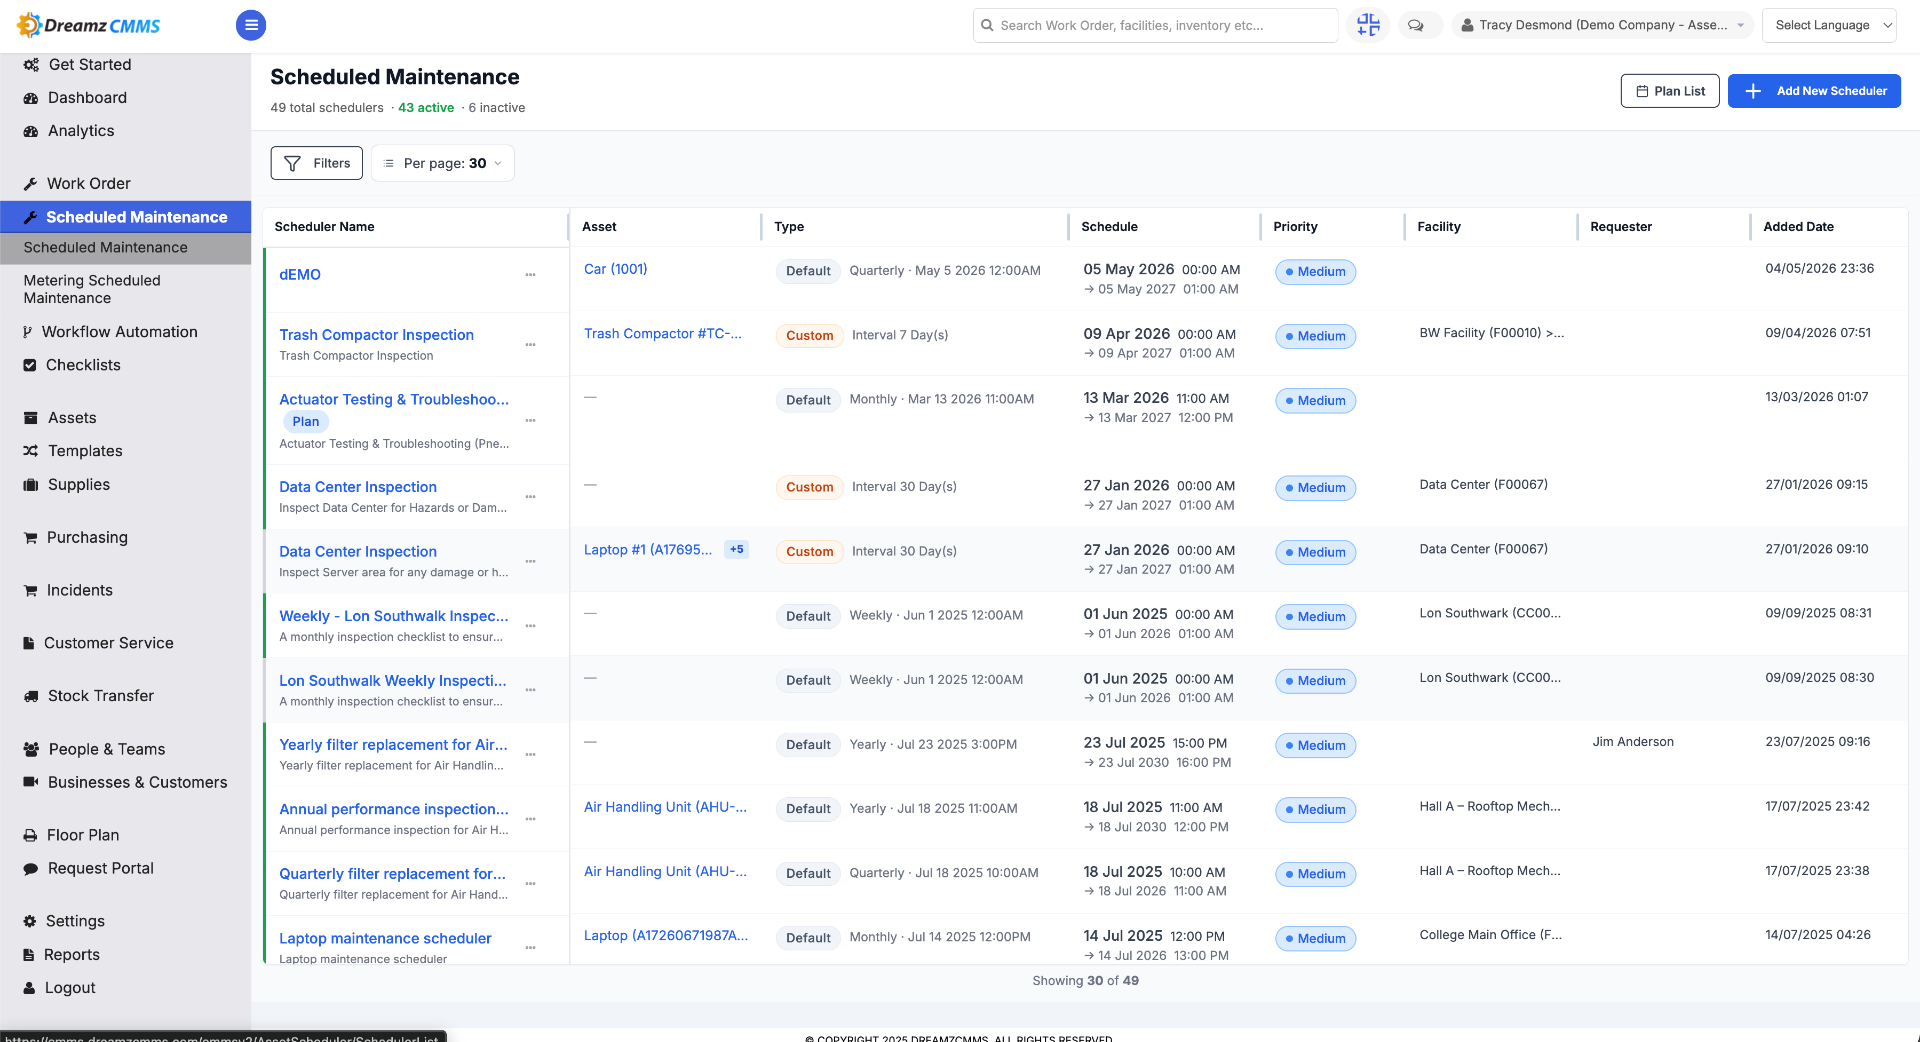Open options for Laptop maintenance scheduler row

530,948
